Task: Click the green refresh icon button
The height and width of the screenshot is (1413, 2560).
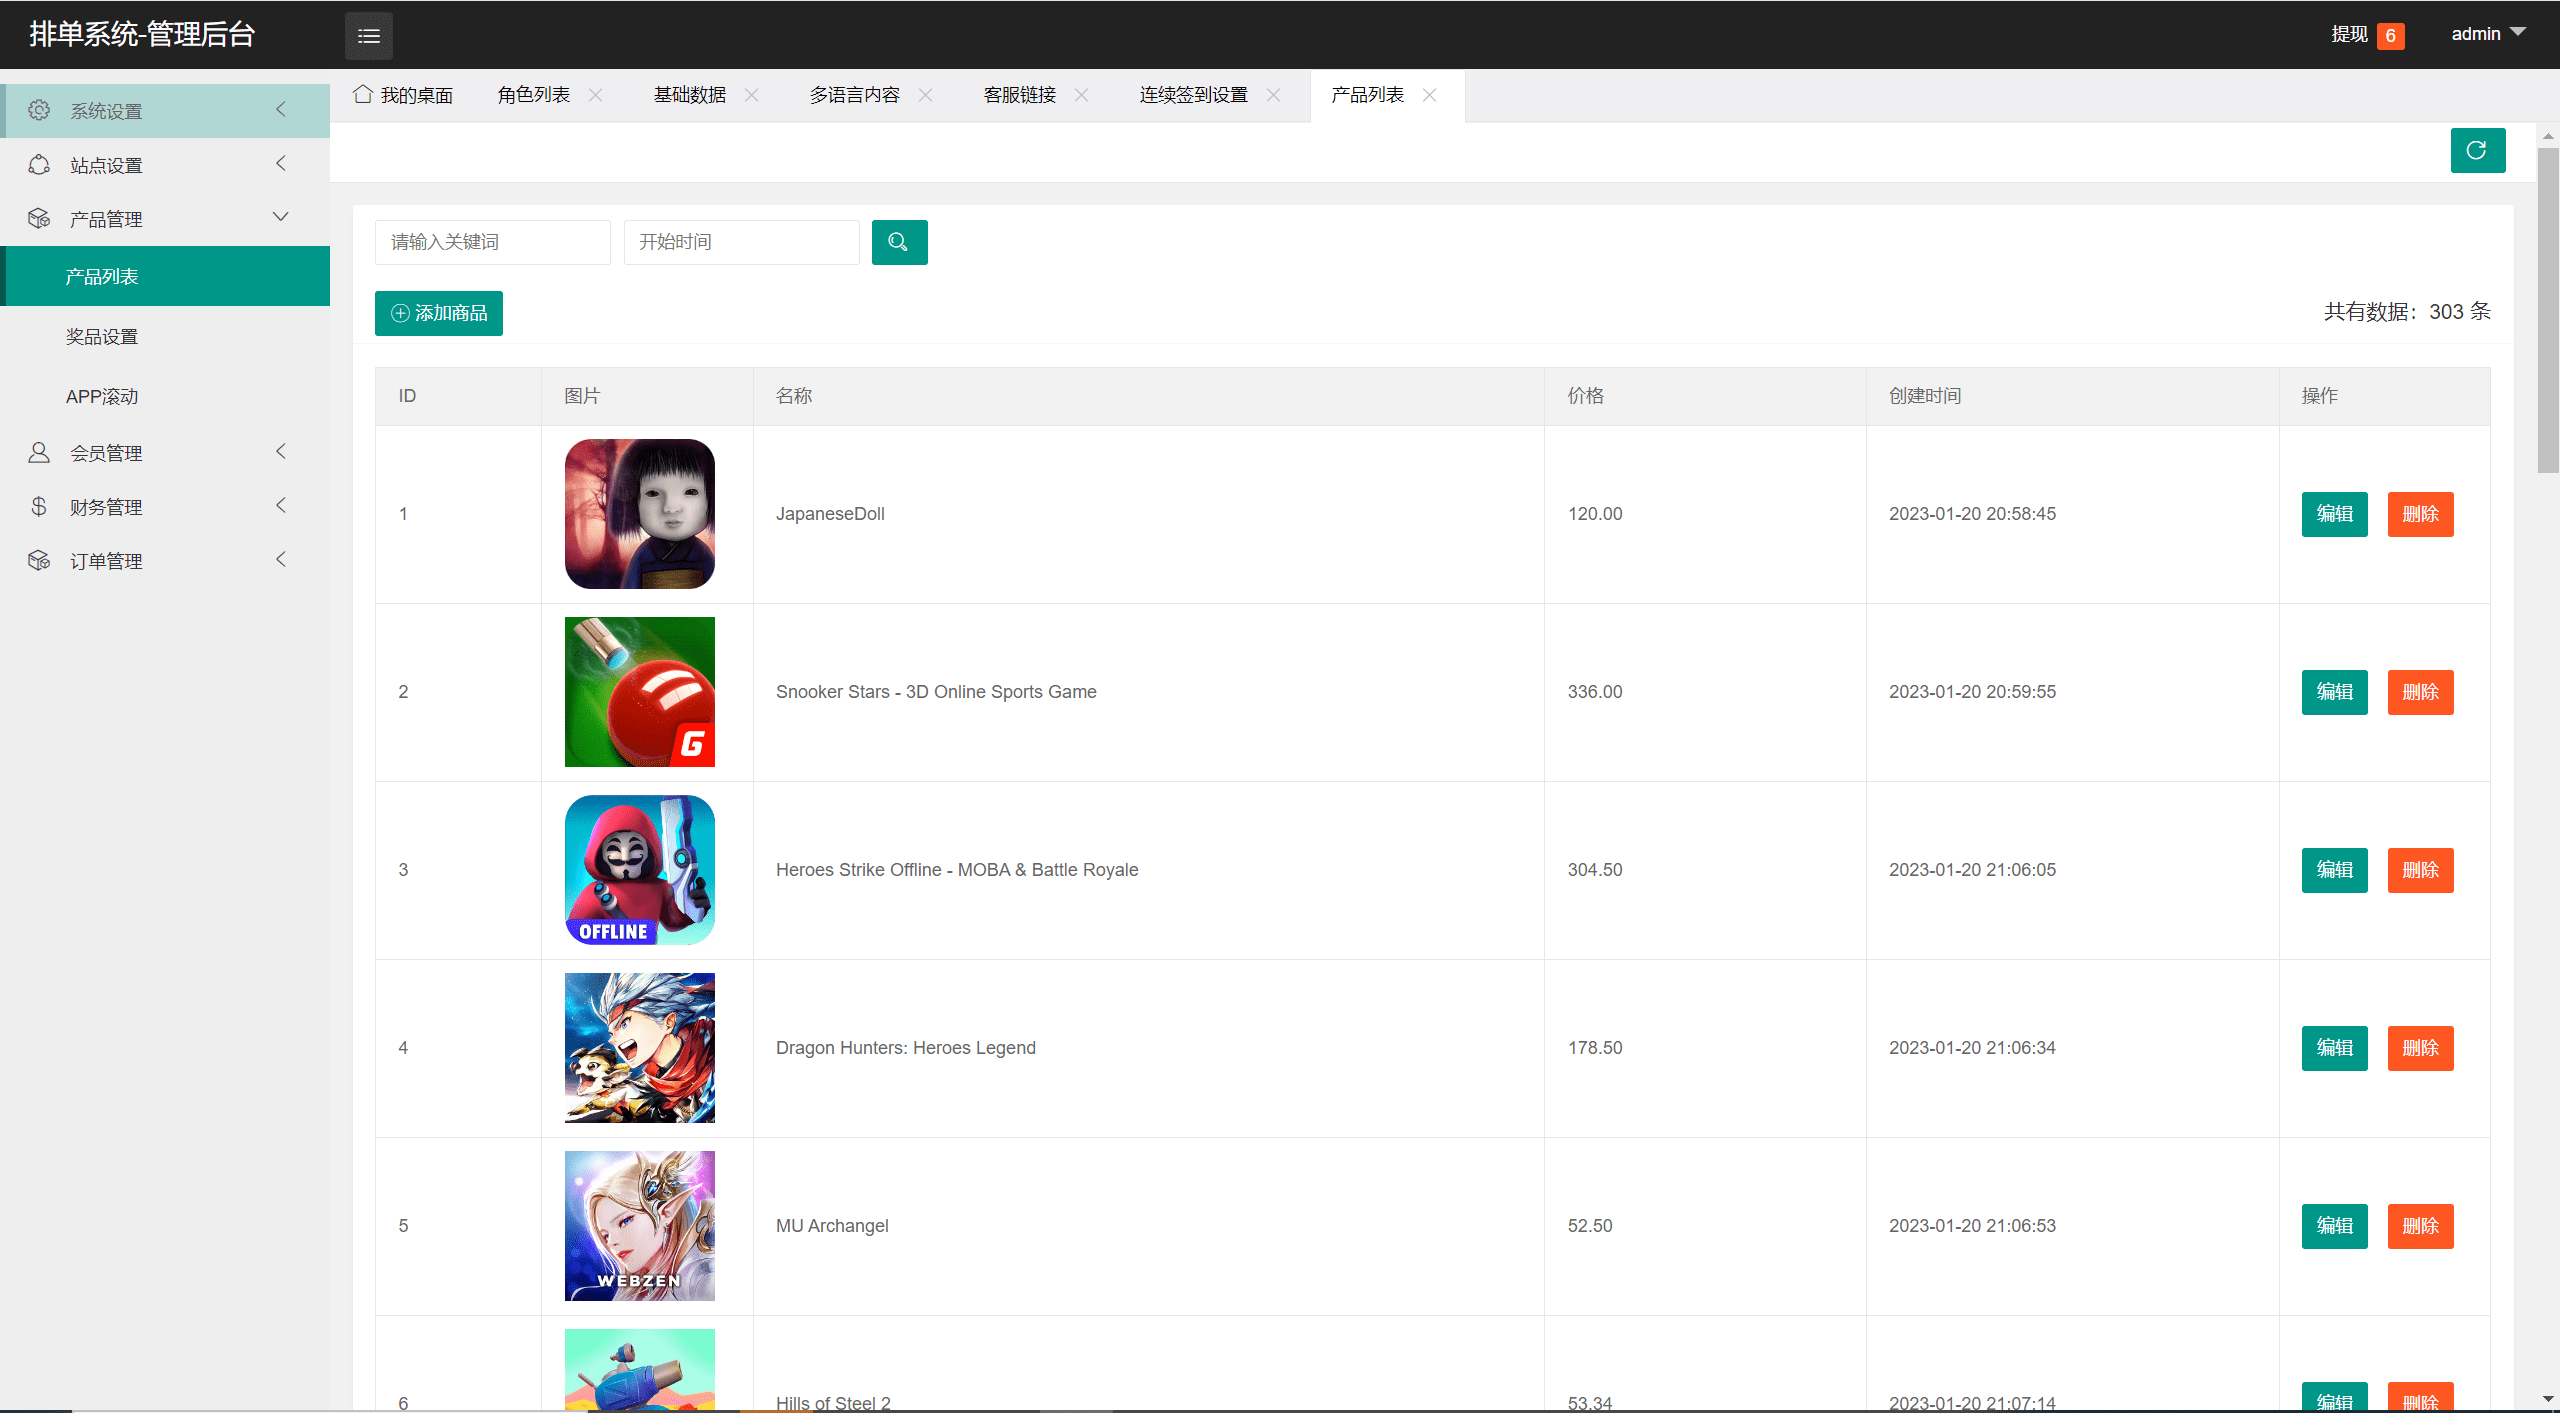Action: (x=2477, y=150)
